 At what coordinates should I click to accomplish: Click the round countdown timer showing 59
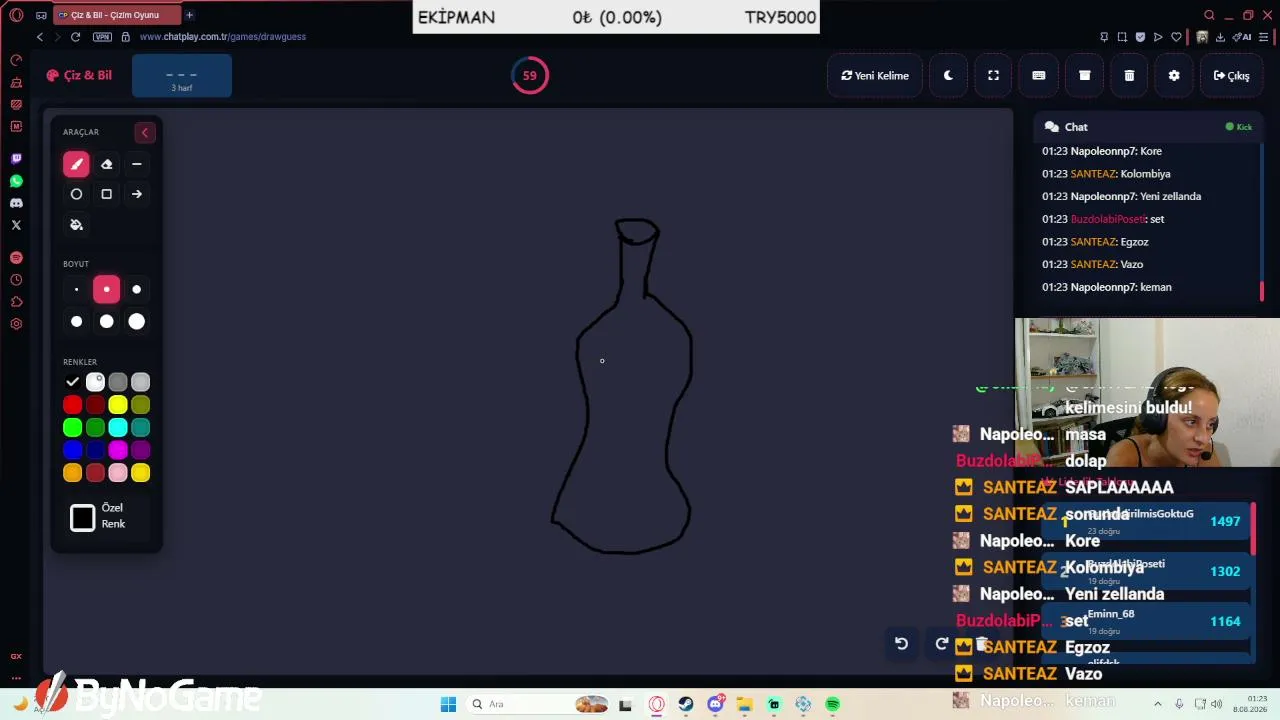tap(530, 75)
